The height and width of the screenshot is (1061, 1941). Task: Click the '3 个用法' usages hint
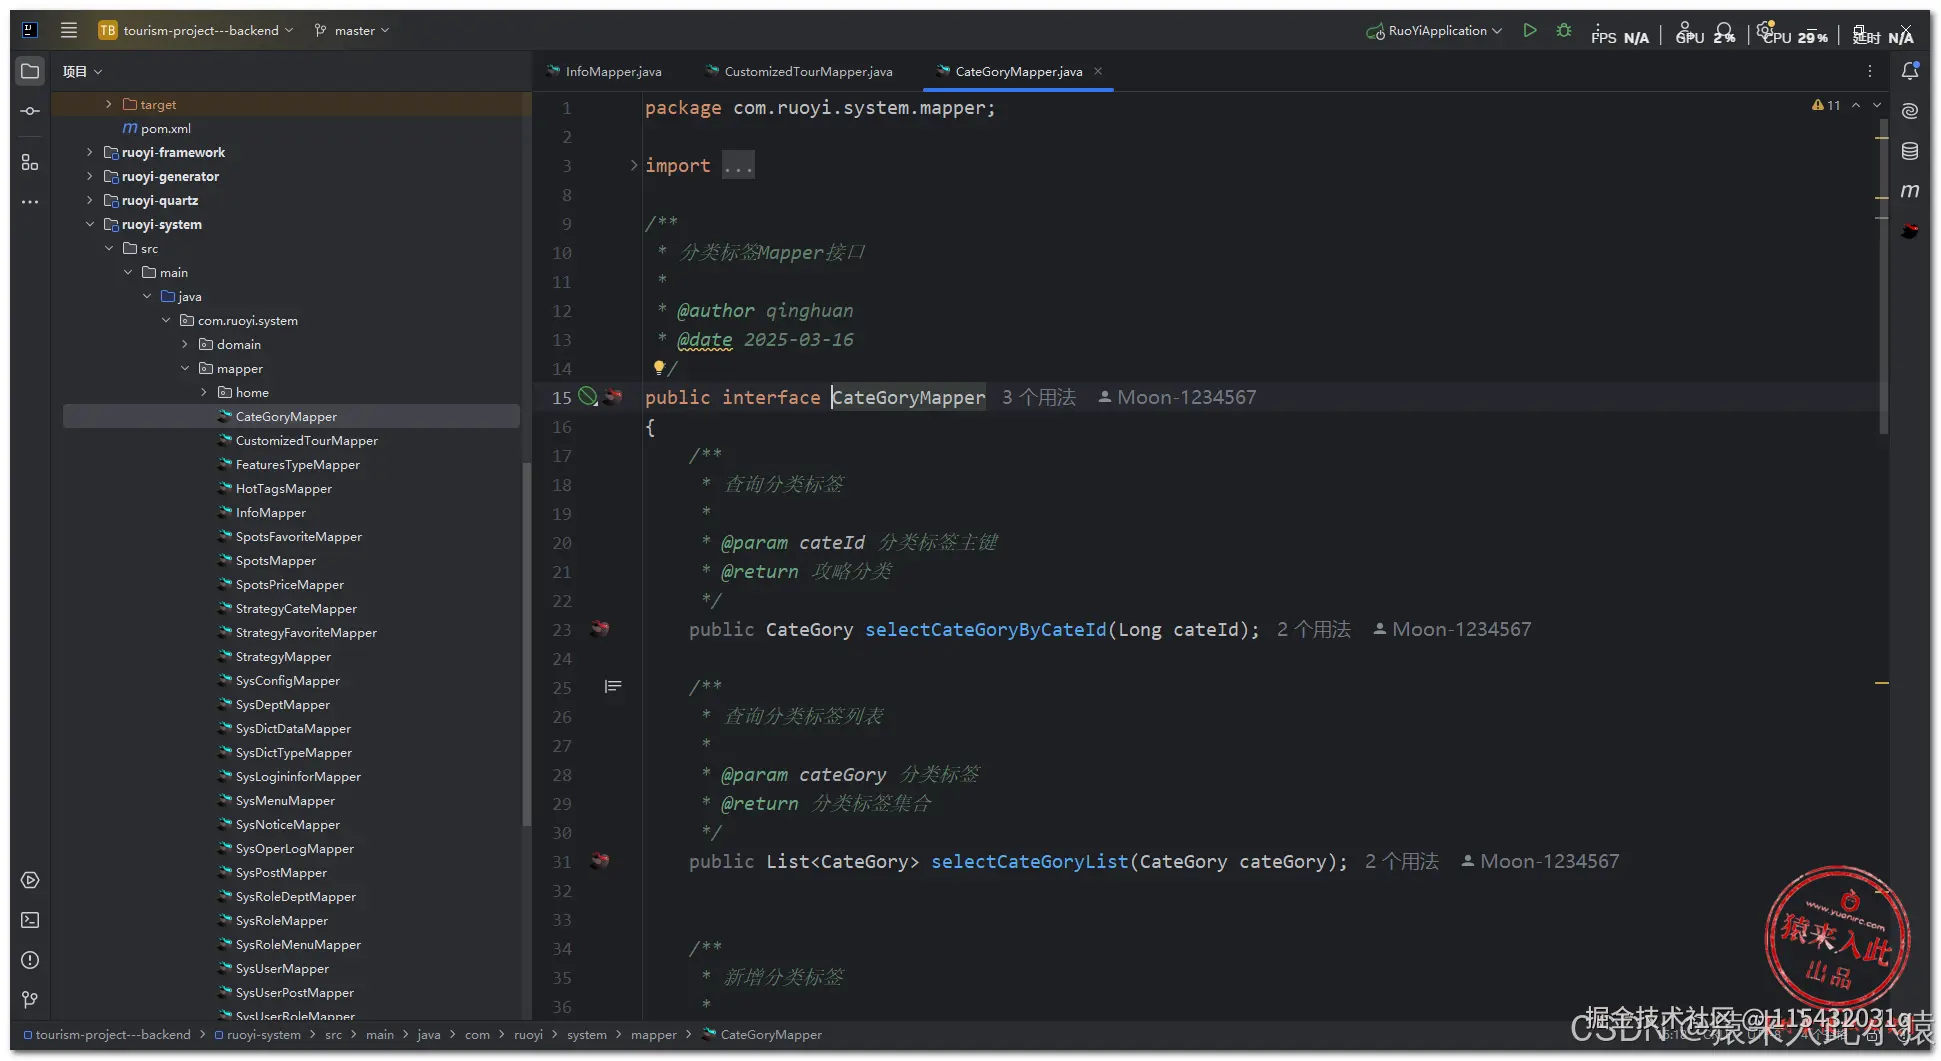pos(1038,398)
